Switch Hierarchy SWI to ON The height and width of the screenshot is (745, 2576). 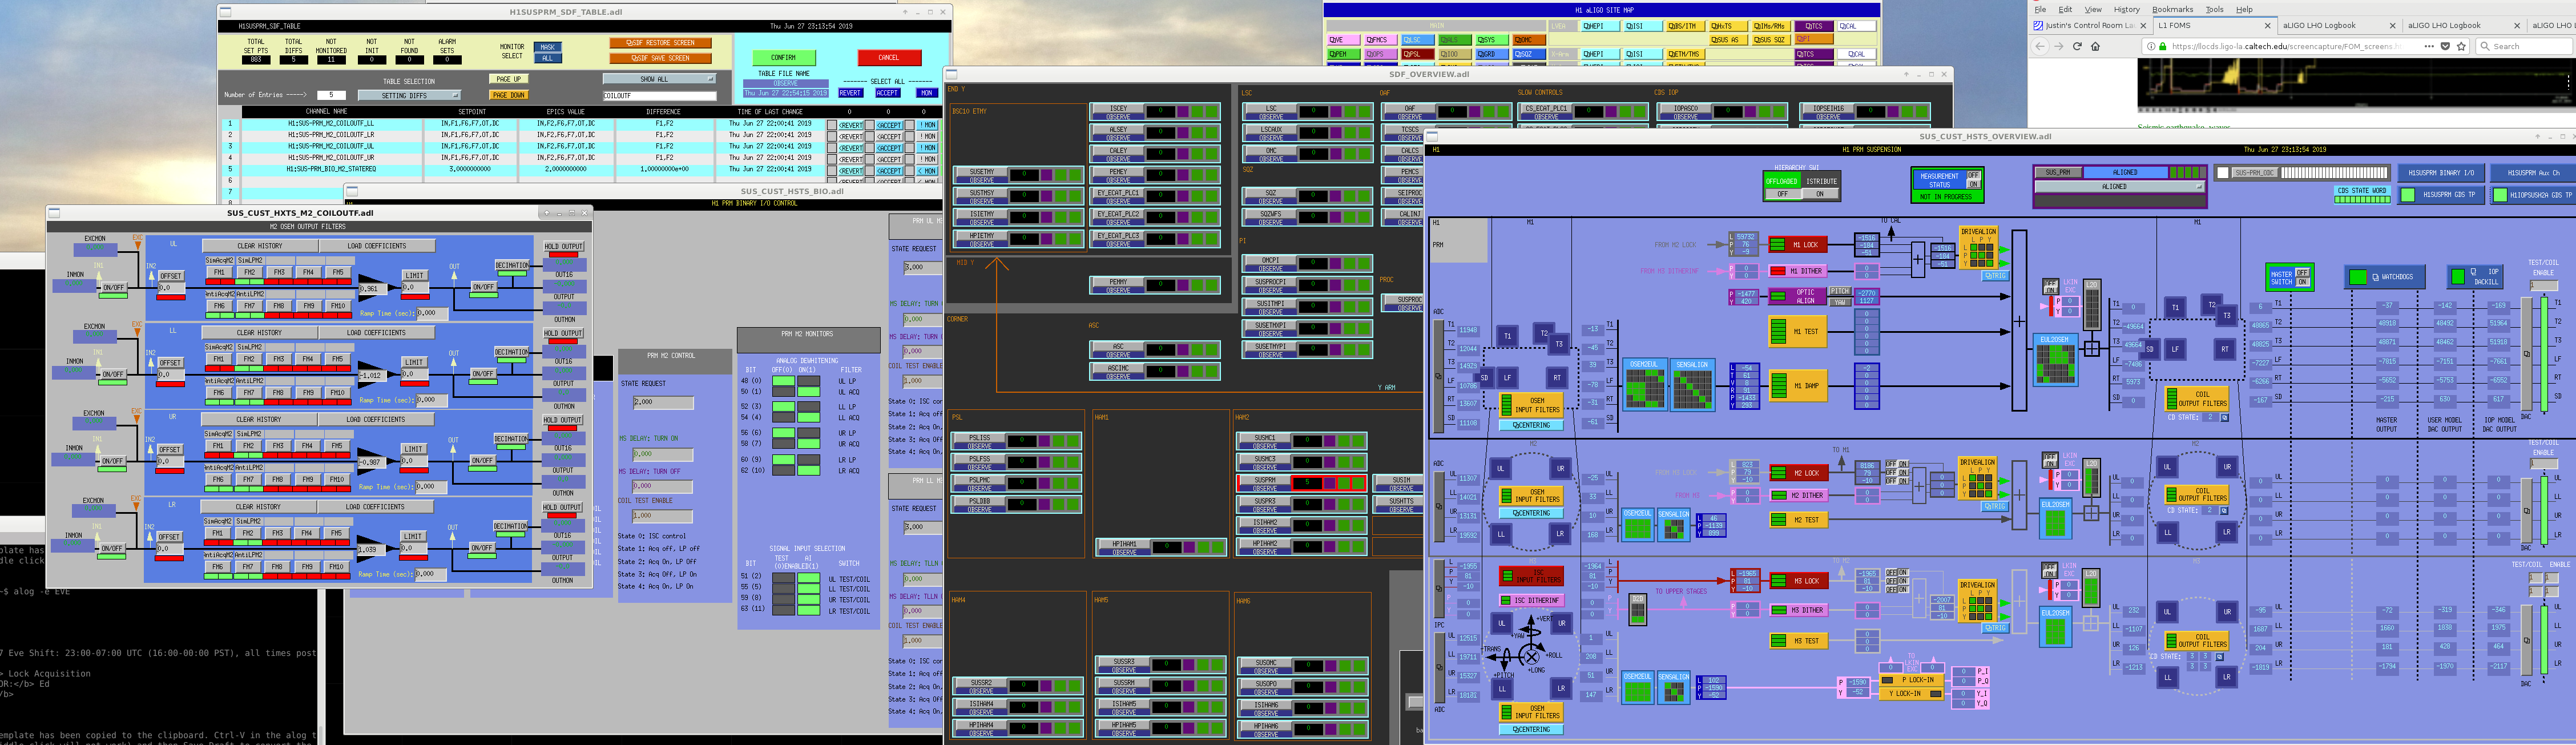coord(1820,194)
